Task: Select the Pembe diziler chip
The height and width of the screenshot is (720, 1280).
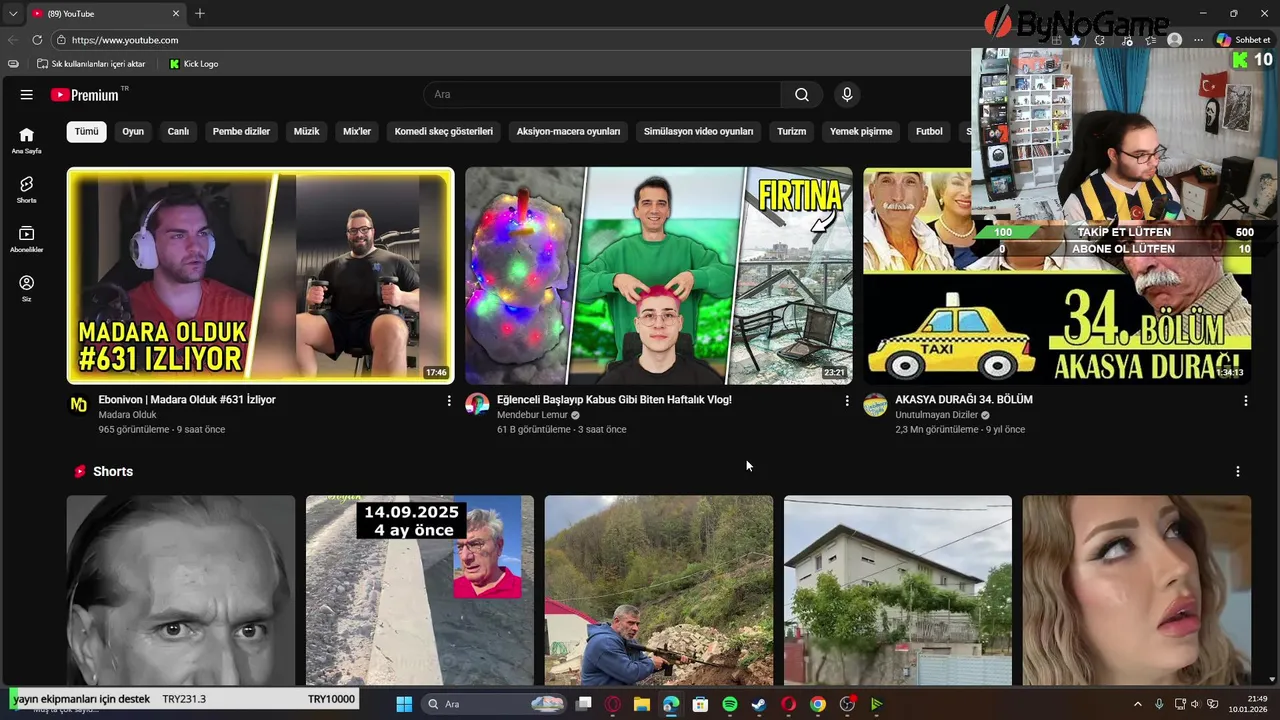Action: pyautogui.click(x=241, y=131)
